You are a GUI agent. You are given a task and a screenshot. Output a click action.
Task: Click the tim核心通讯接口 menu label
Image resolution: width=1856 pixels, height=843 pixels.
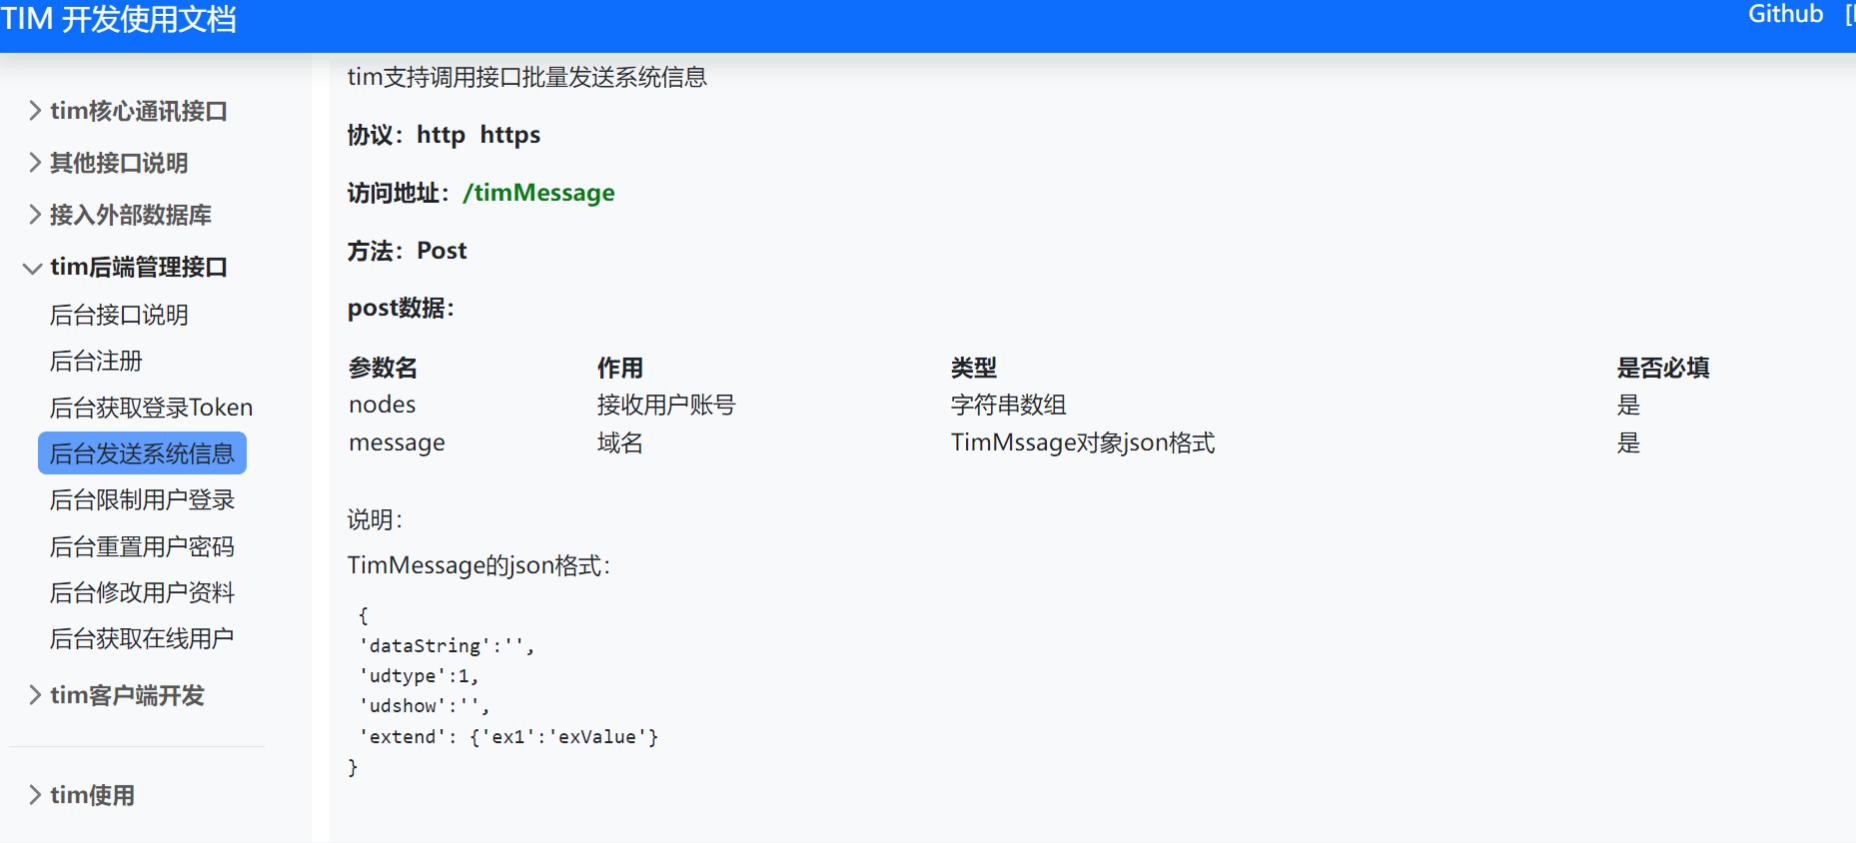139,111
